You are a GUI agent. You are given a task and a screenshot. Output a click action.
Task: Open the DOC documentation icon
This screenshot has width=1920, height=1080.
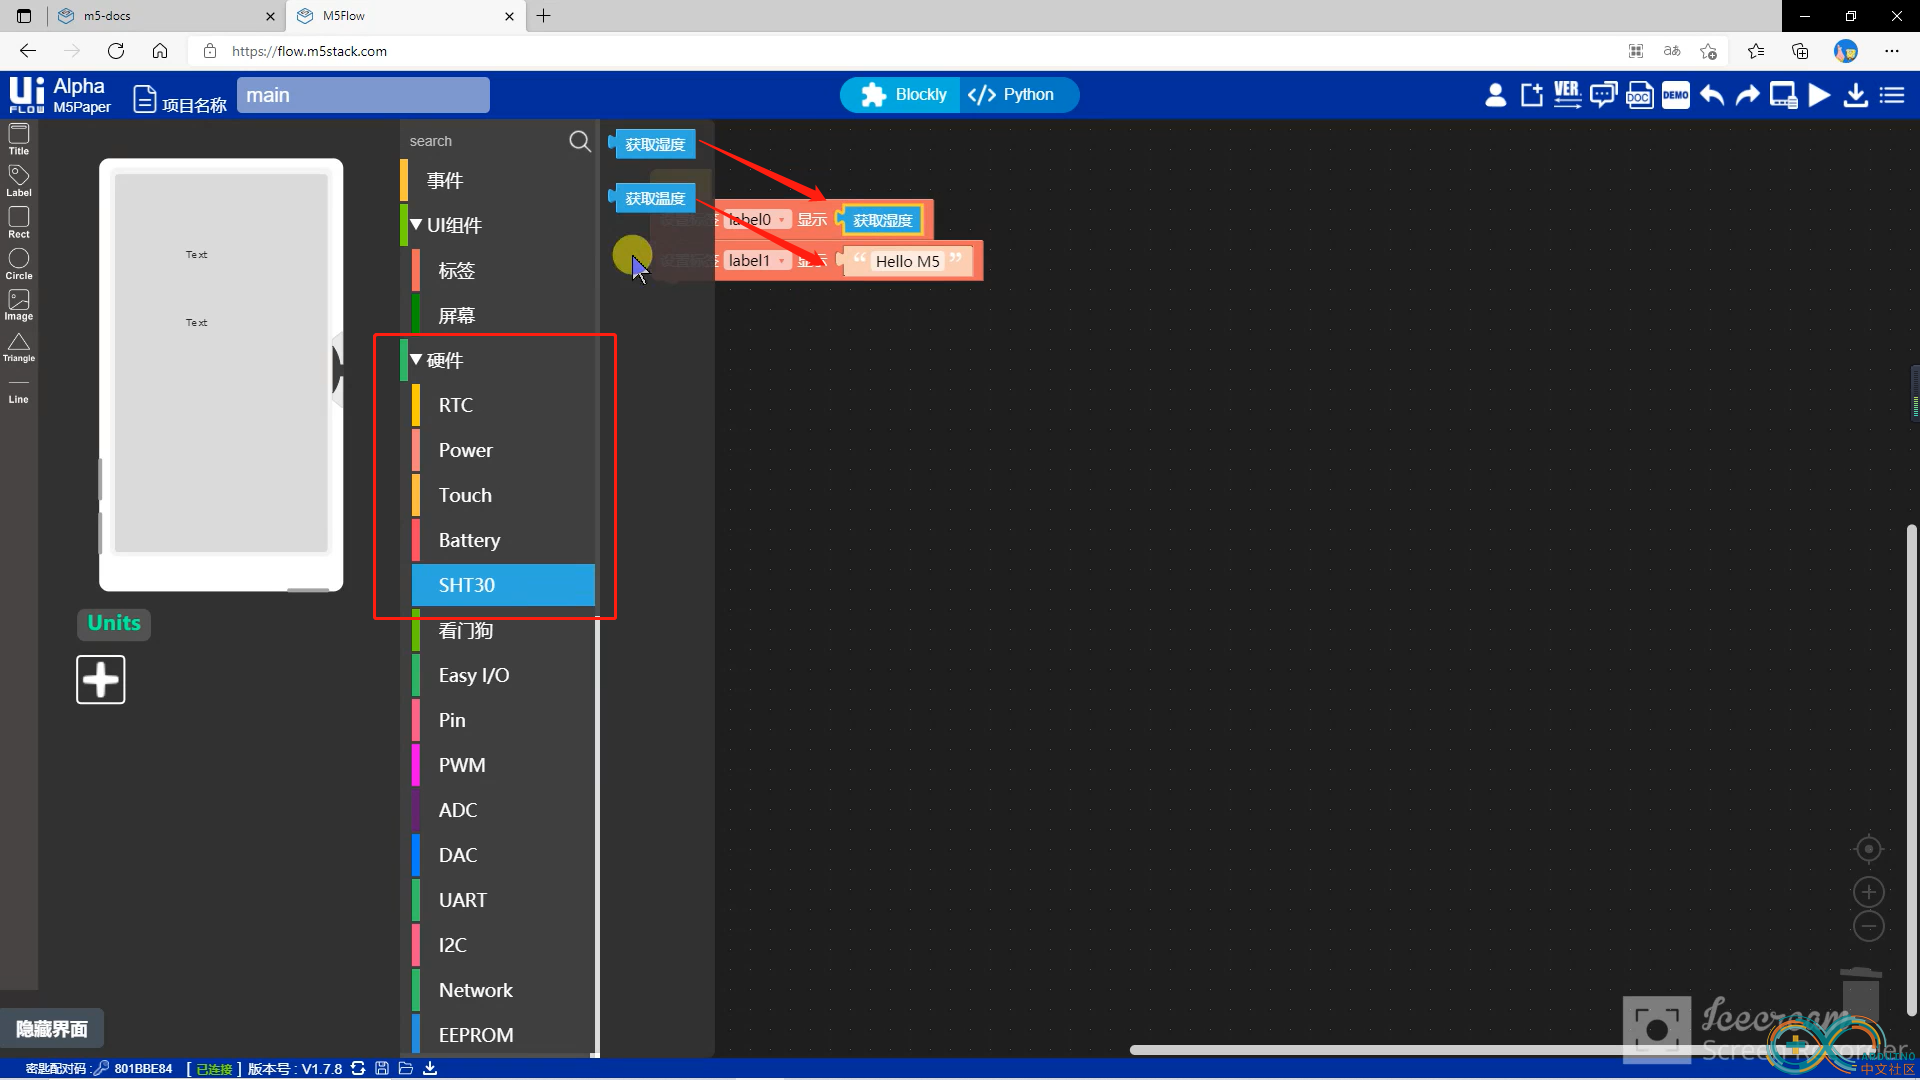(x=1639, y=95)
